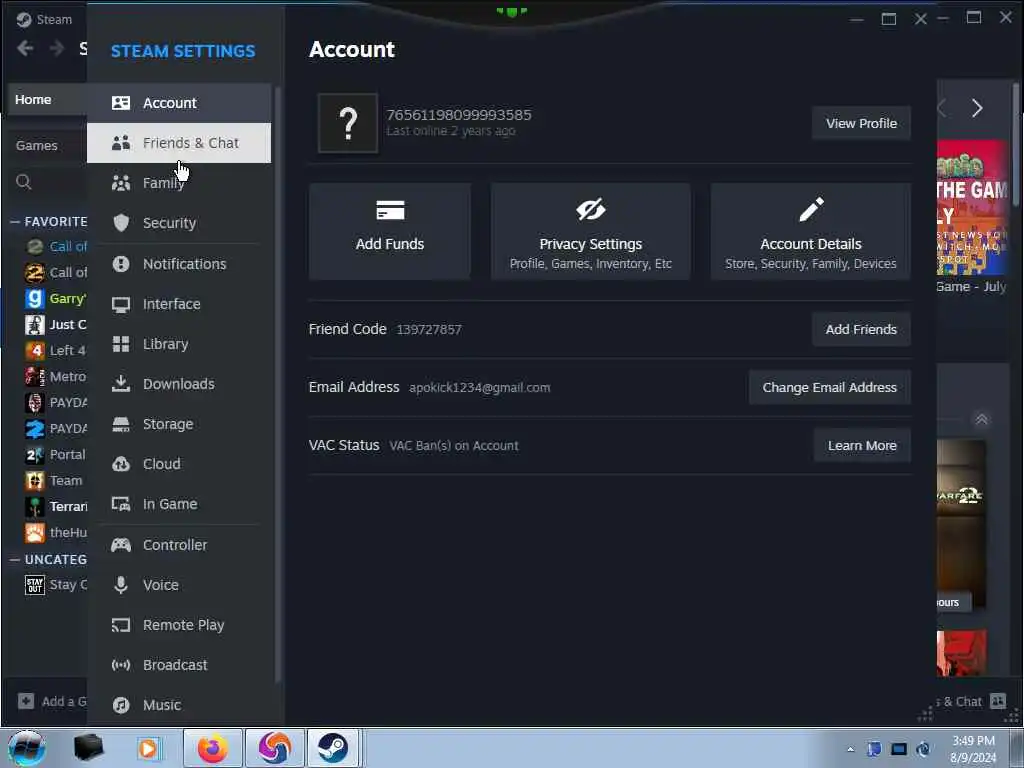Click the Cloud icon in sidebar
The image size is (1024, 768).
pos(121,464)
